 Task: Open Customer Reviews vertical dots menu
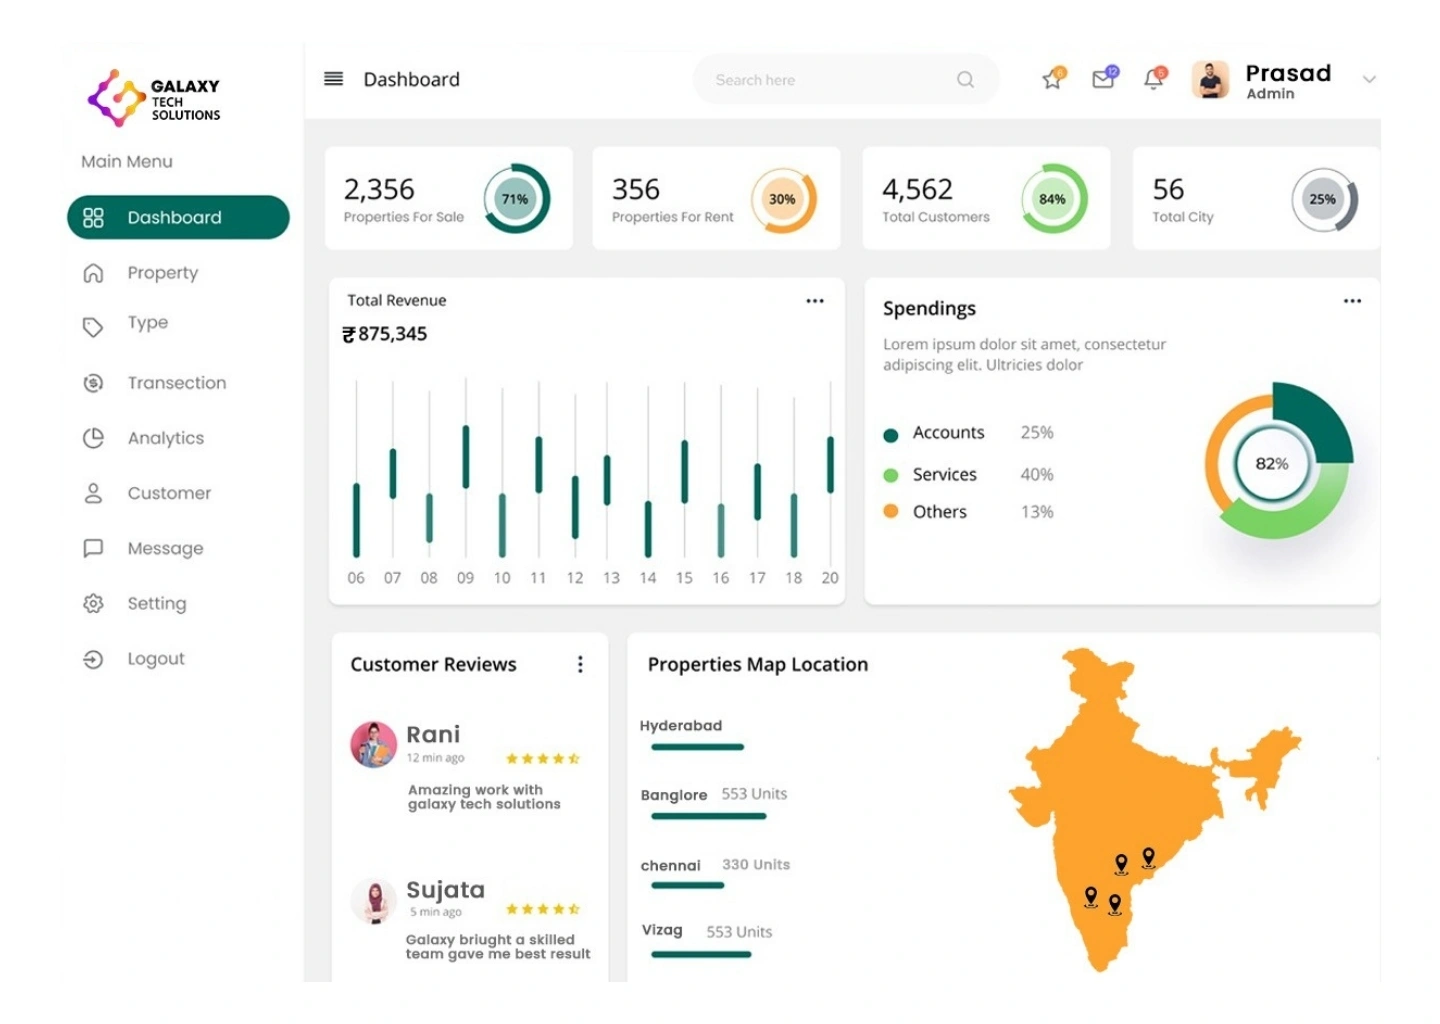(580, 665)
